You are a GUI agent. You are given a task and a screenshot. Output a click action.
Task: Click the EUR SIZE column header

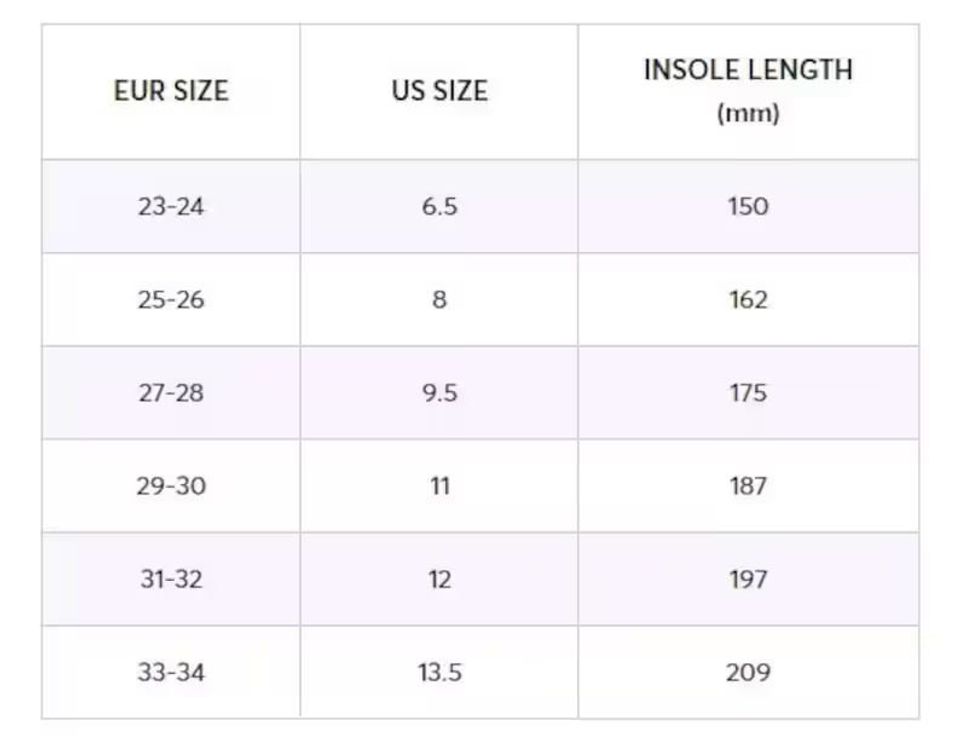tap(171, 91)
